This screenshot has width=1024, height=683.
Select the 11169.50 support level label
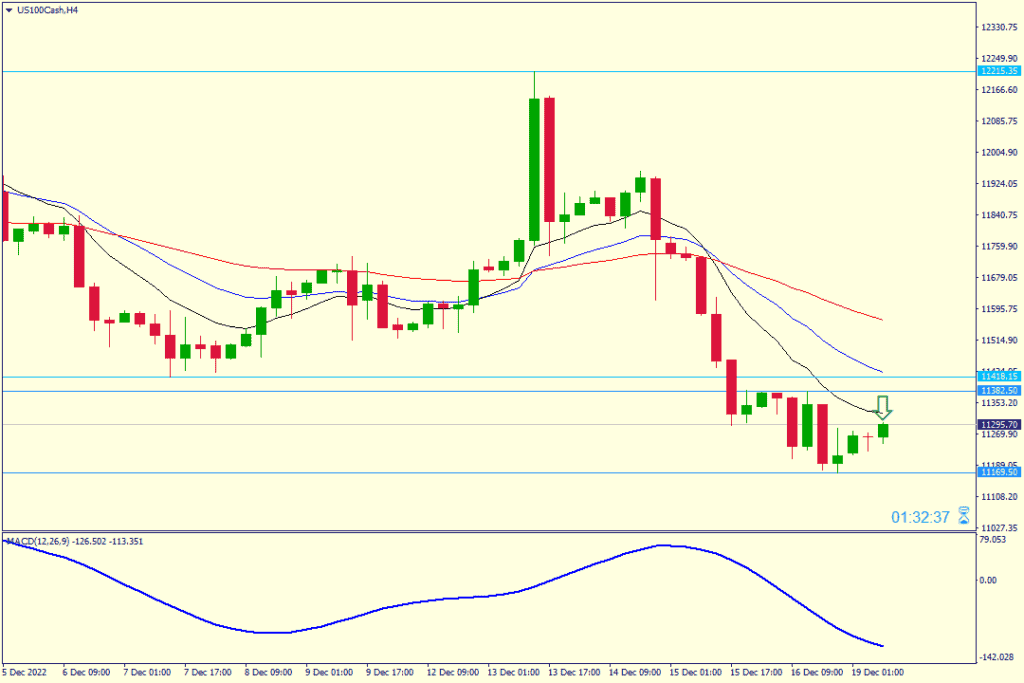tap(999, 472)
